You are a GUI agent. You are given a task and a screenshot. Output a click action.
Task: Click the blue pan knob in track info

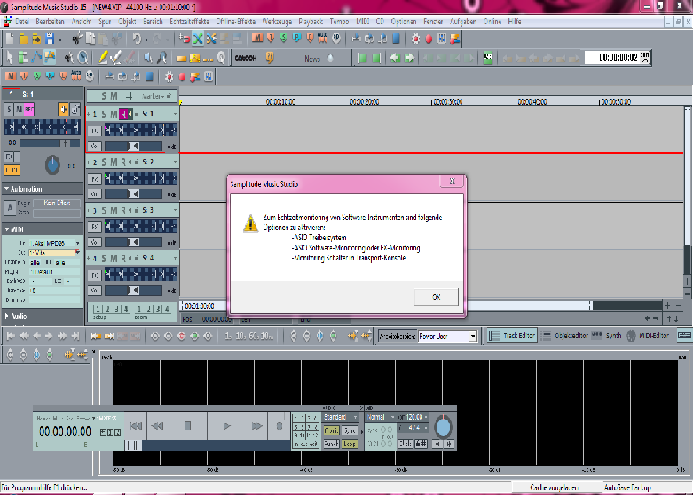pyautogui.click(x=53, y=165)
